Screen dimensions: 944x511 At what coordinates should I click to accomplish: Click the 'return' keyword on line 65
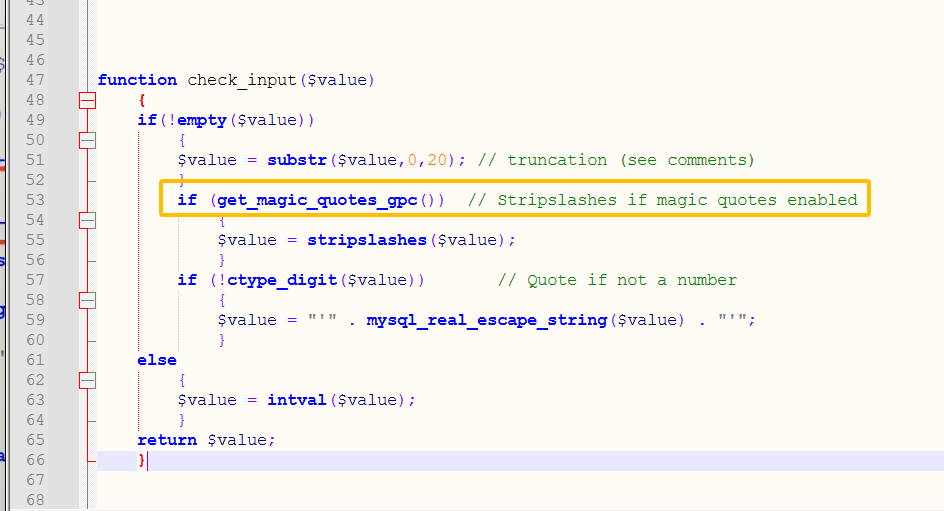point(167,440)
